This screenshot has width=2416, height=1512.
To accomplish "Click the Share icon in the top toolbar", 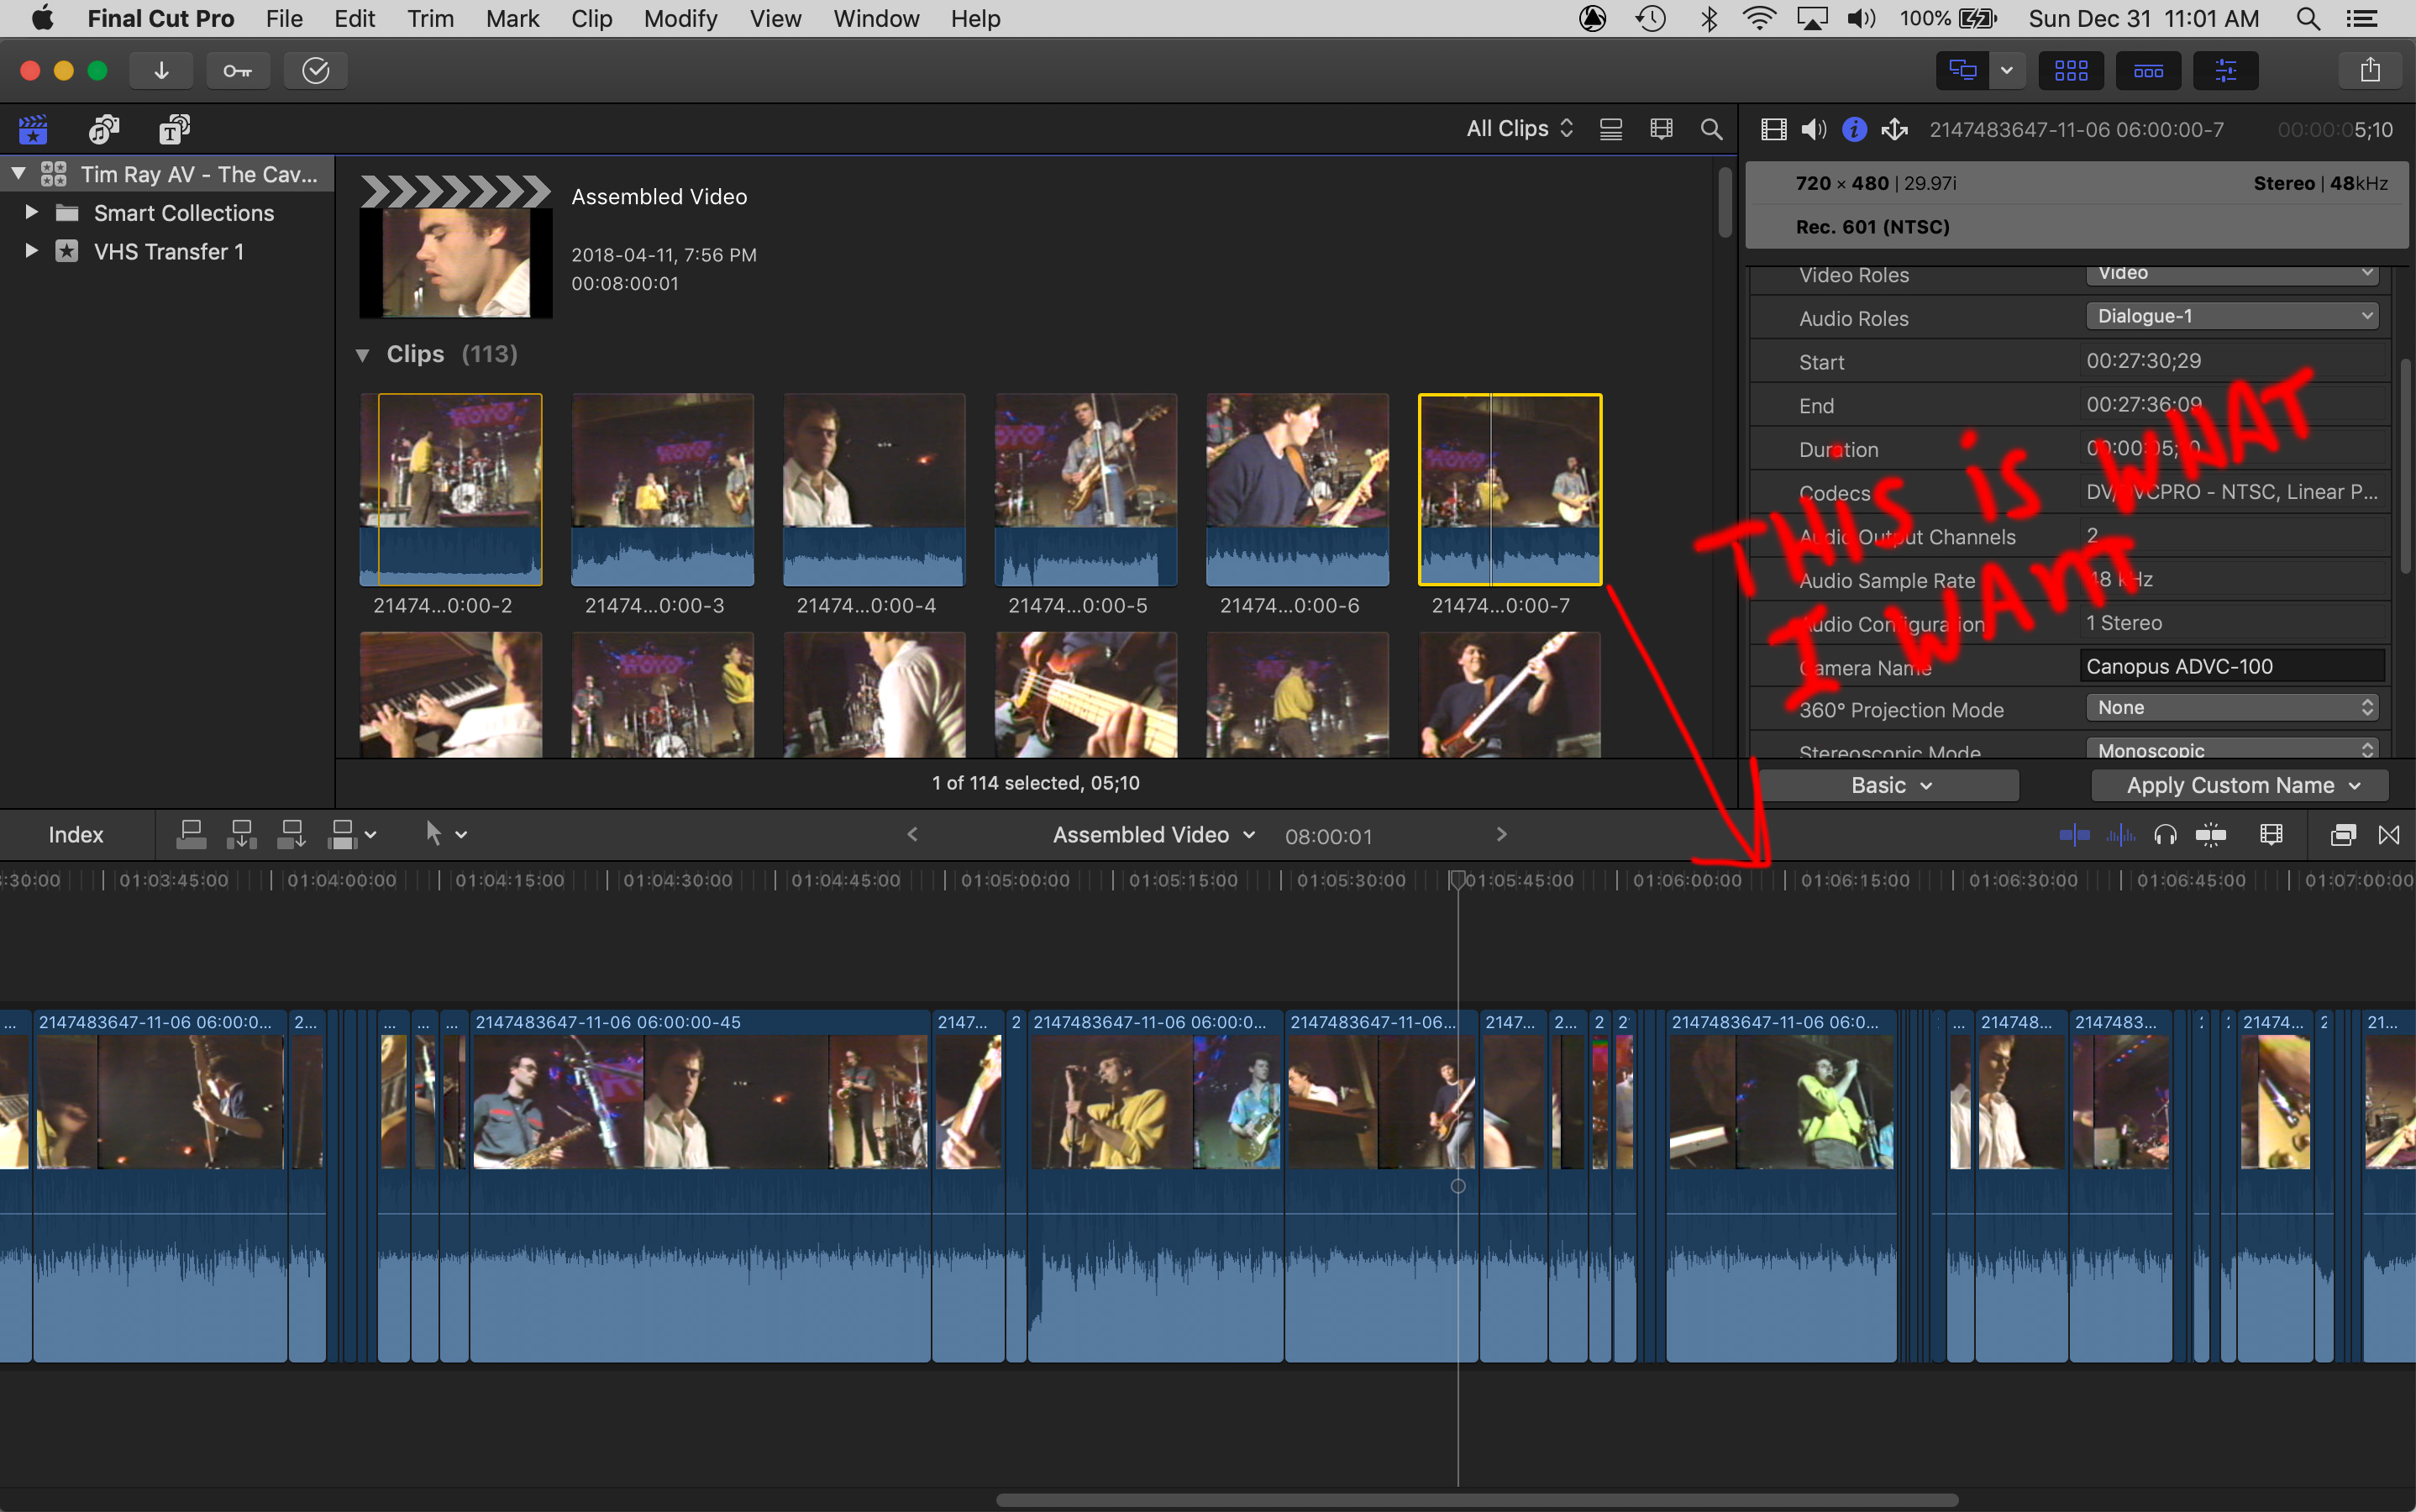I will pyautogui.click(x=2371, y=69).
